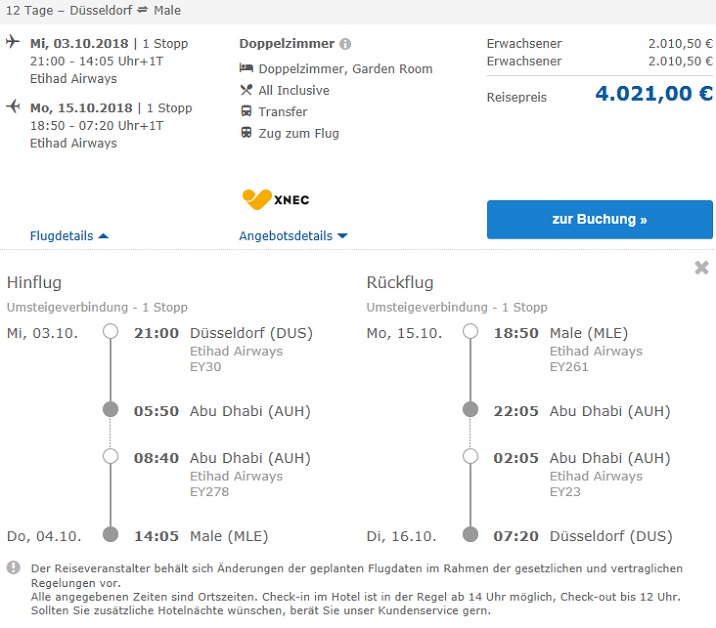Select the 05:50 Abu Dhabi arrival marker
Screen dimensions: 716x628
tap(111, 410)
